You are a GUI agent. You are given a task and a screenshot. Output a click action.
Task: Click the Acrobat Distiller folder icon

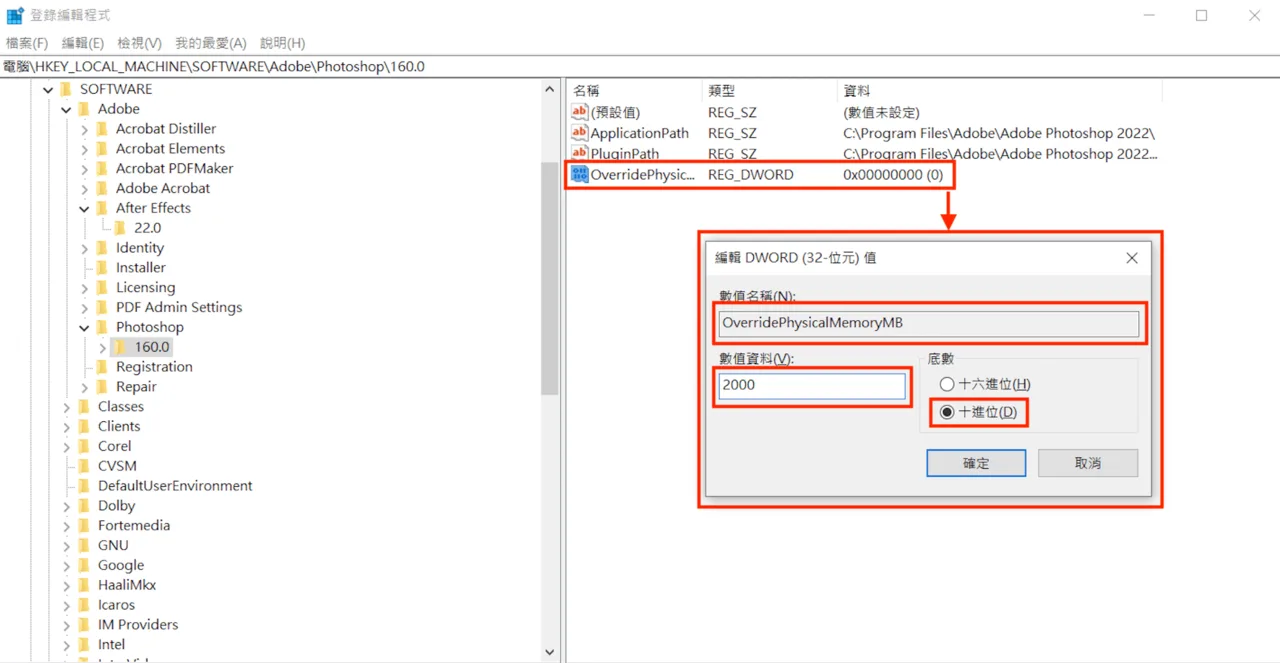tap(102, 129)
